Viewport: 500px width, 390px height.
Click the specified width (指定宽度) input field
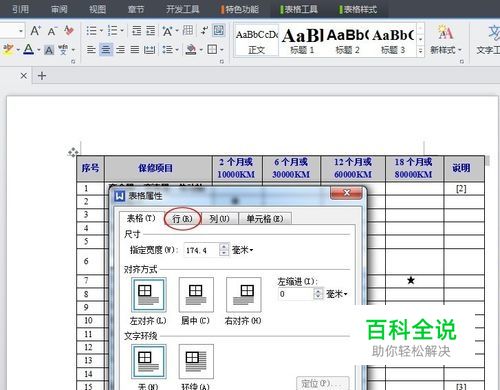(202, 250)
